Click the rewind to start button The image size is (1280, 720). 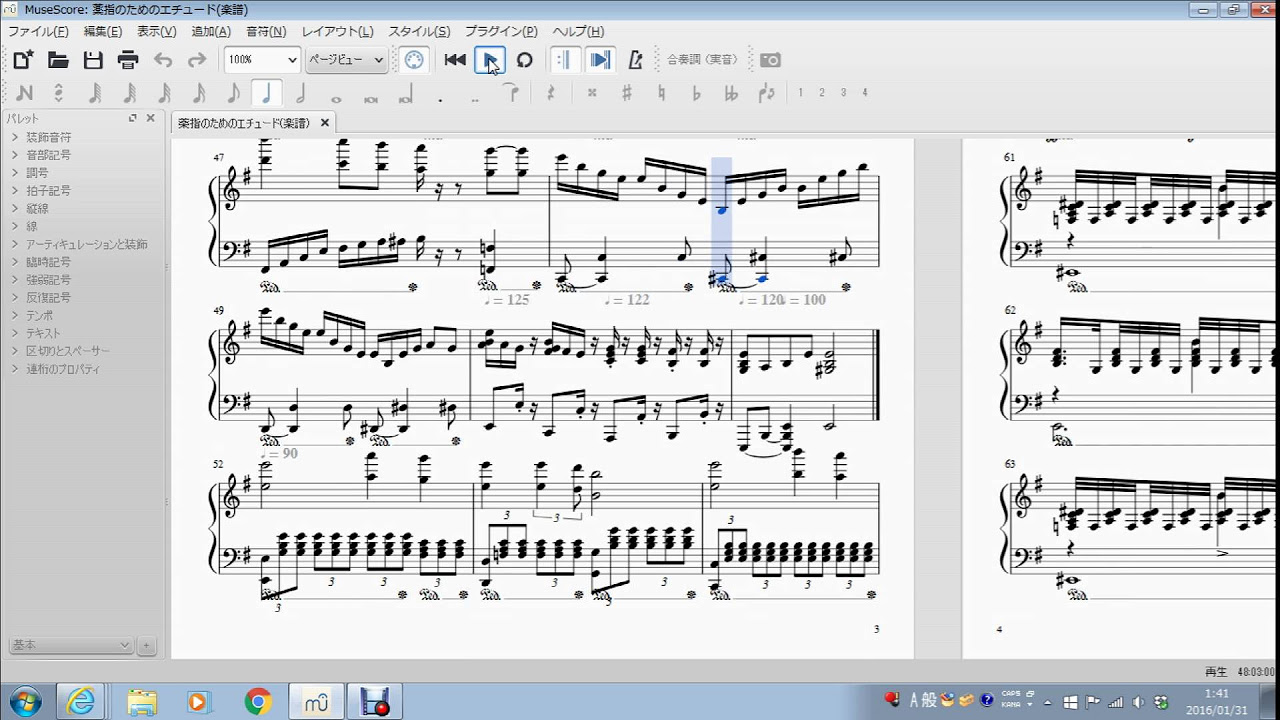(x=455, y=60)
